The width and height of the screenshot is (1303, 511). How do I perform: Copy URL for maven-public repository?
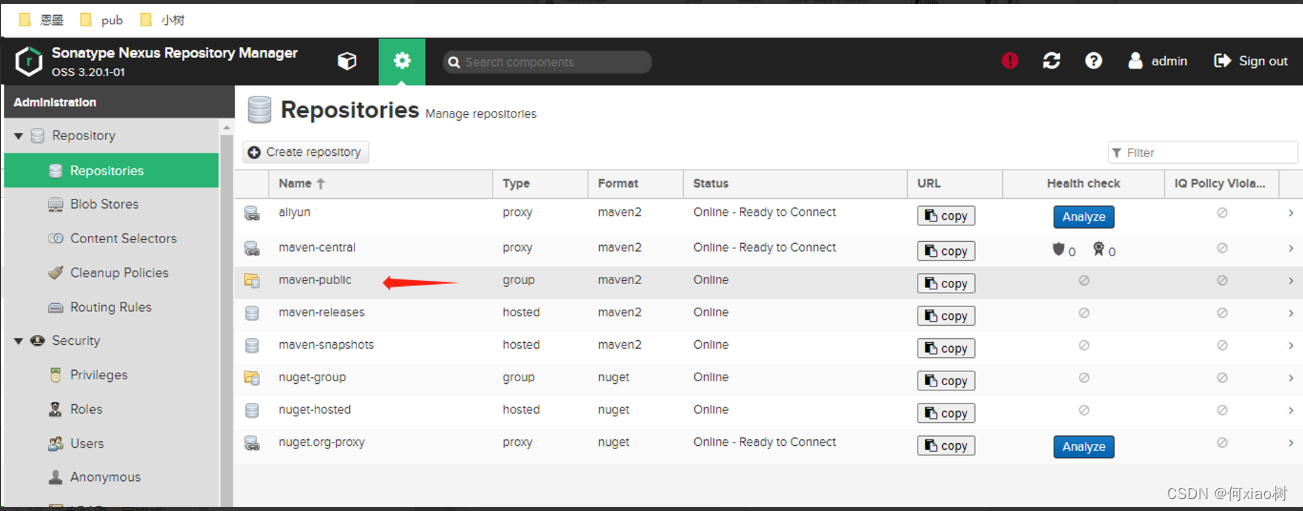tap(946, 284)
